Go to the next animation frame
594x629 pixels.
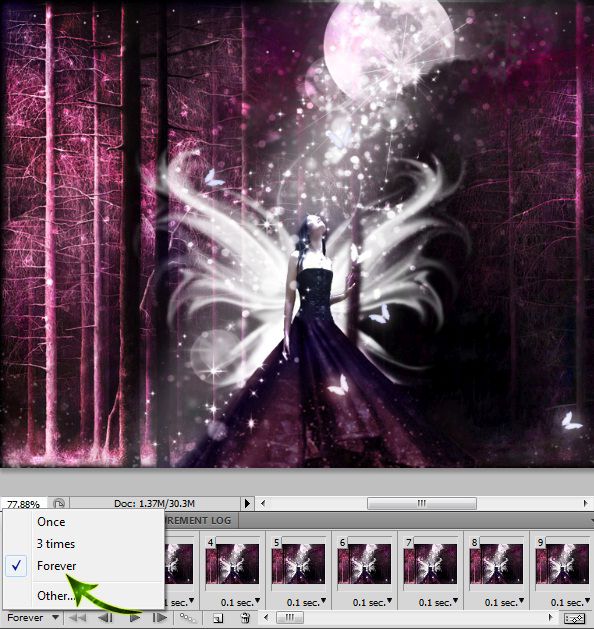[160, 618]
